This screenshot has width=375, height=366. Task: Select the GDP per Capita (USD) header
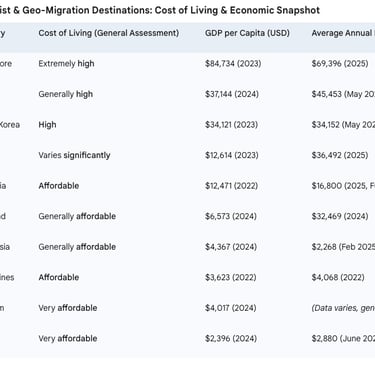click(247, 33)
